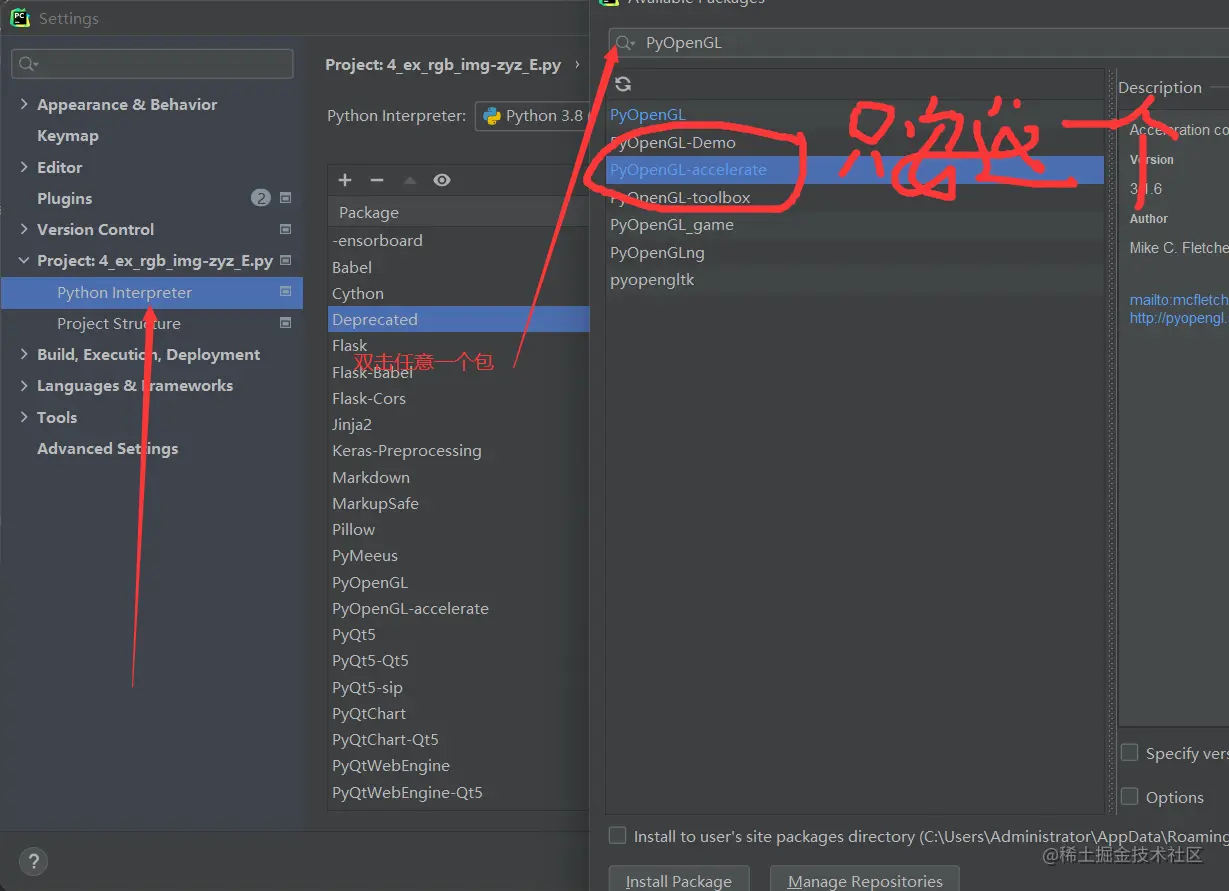Click the project-level icon beside Version Control
This screenshot has height=891, width=1229.
coord(285,229)
